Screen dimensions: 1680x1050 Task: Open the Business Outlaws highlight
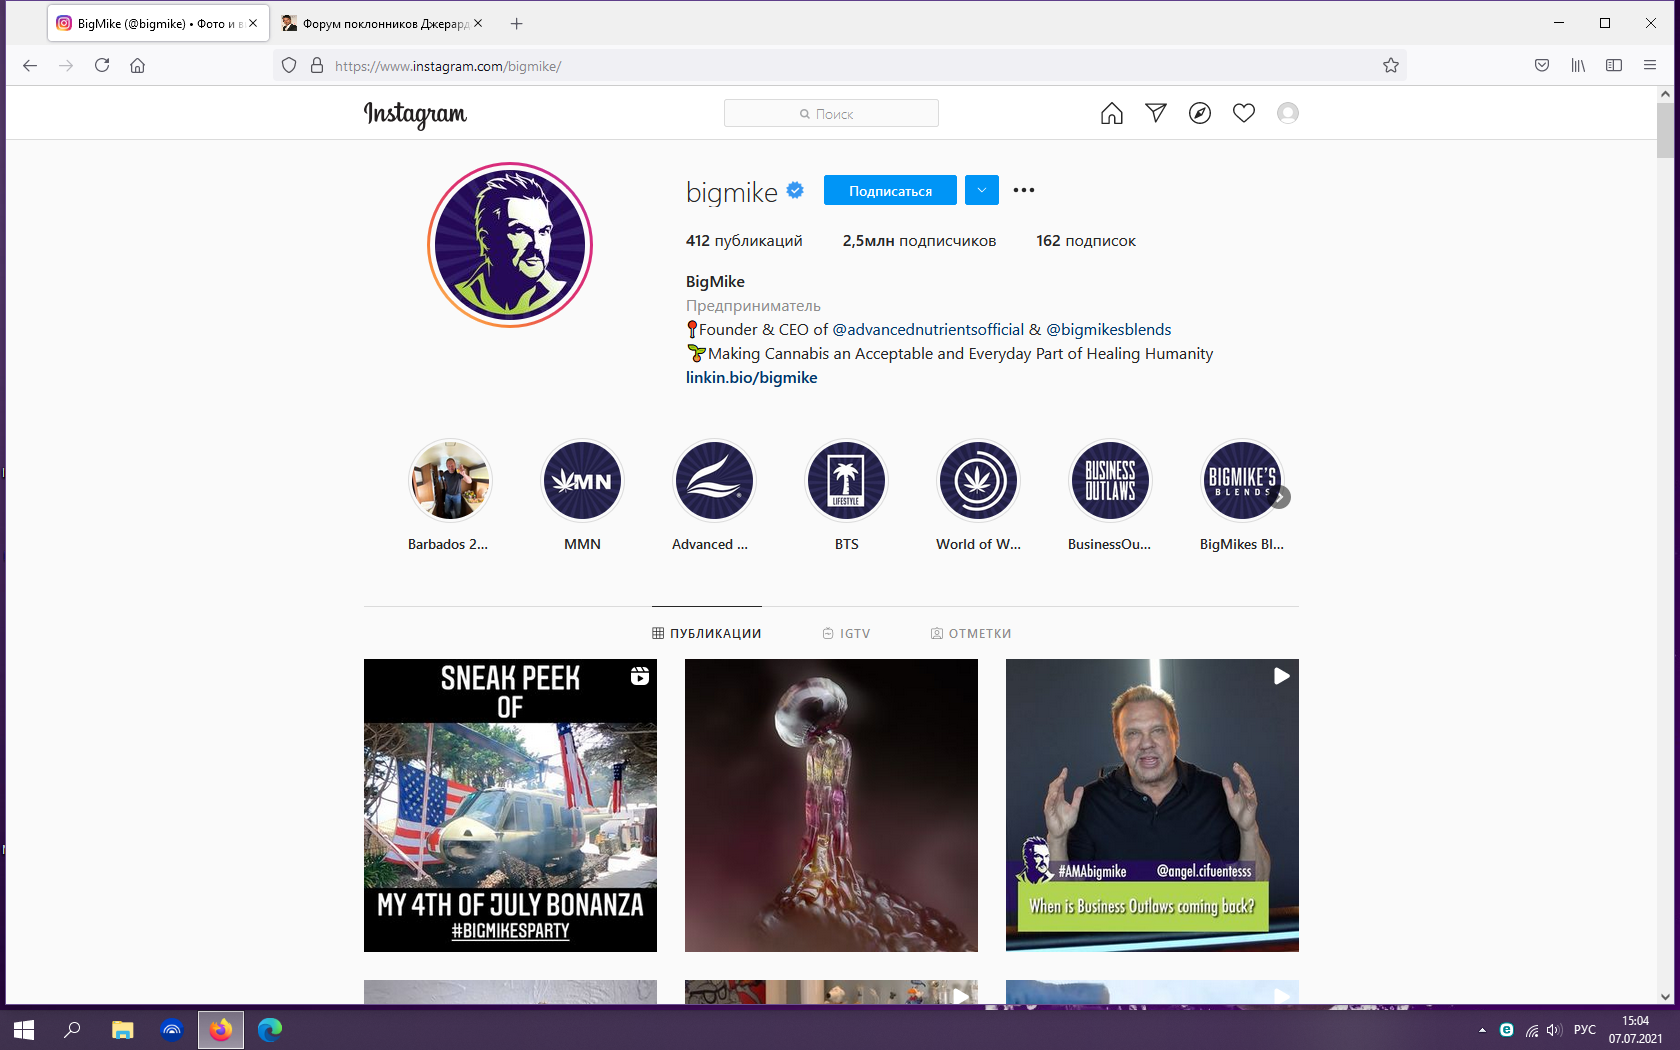pos(1109,481)
